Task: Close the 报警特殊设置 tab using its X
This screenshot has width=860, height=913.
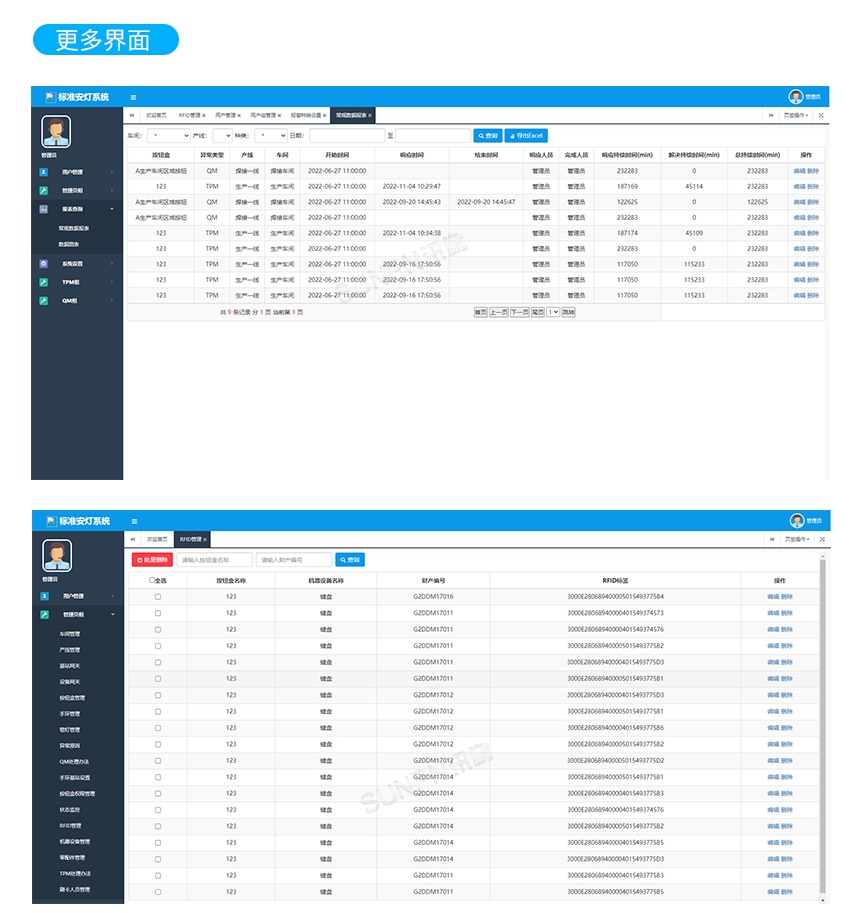Action: (x=324, y=116)
